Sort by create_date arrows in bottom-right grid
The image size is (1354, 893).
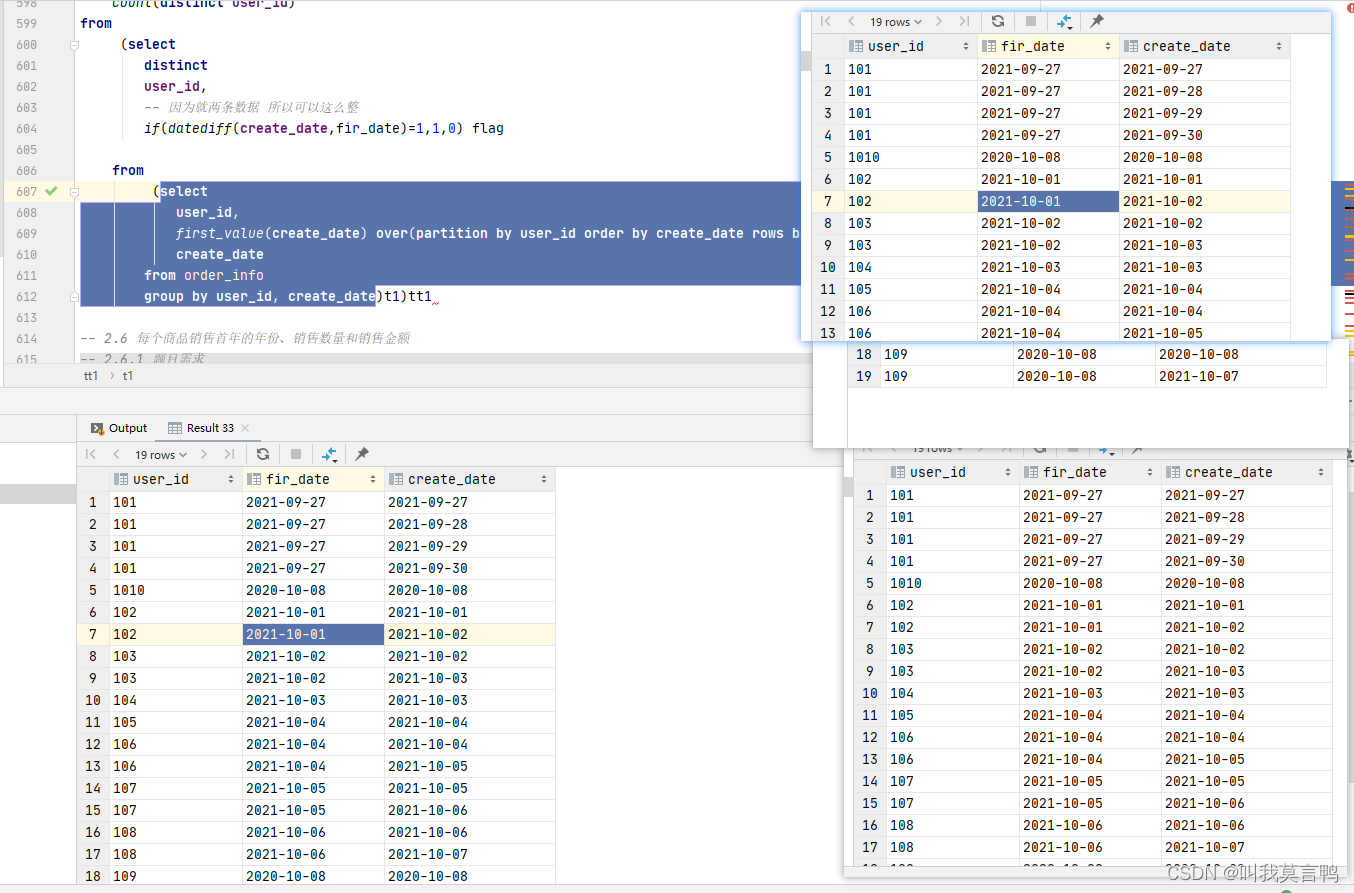click(x=1321, y=473)
